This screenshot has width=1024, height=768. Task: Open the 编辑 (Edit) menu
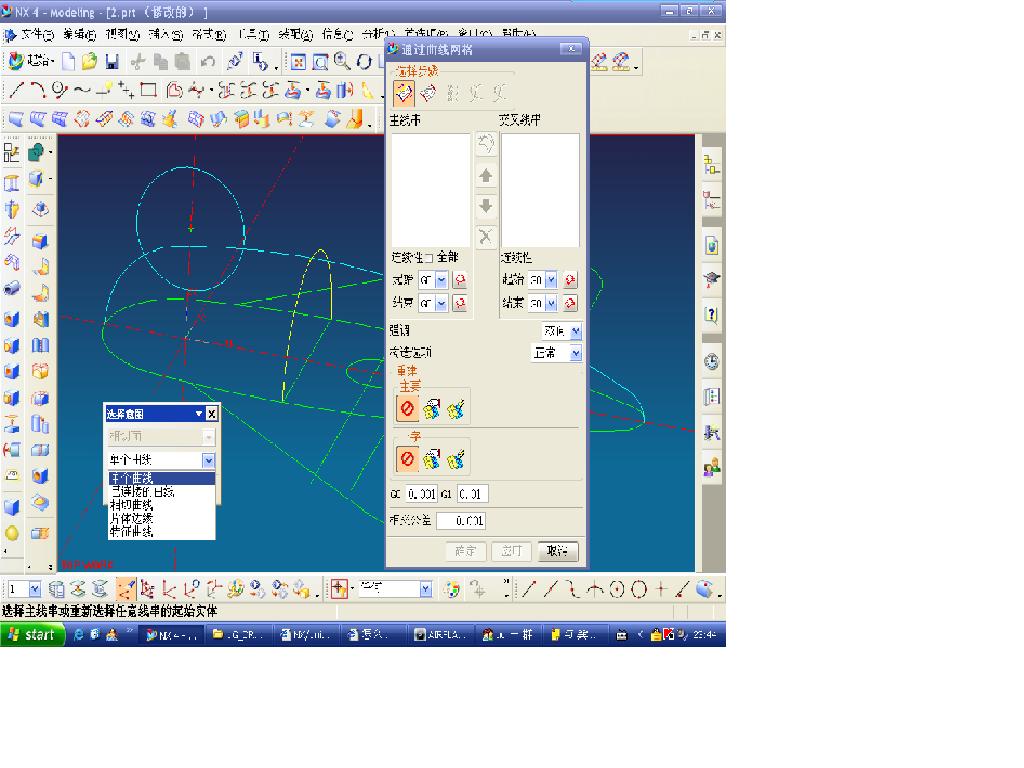coord(79,34)
